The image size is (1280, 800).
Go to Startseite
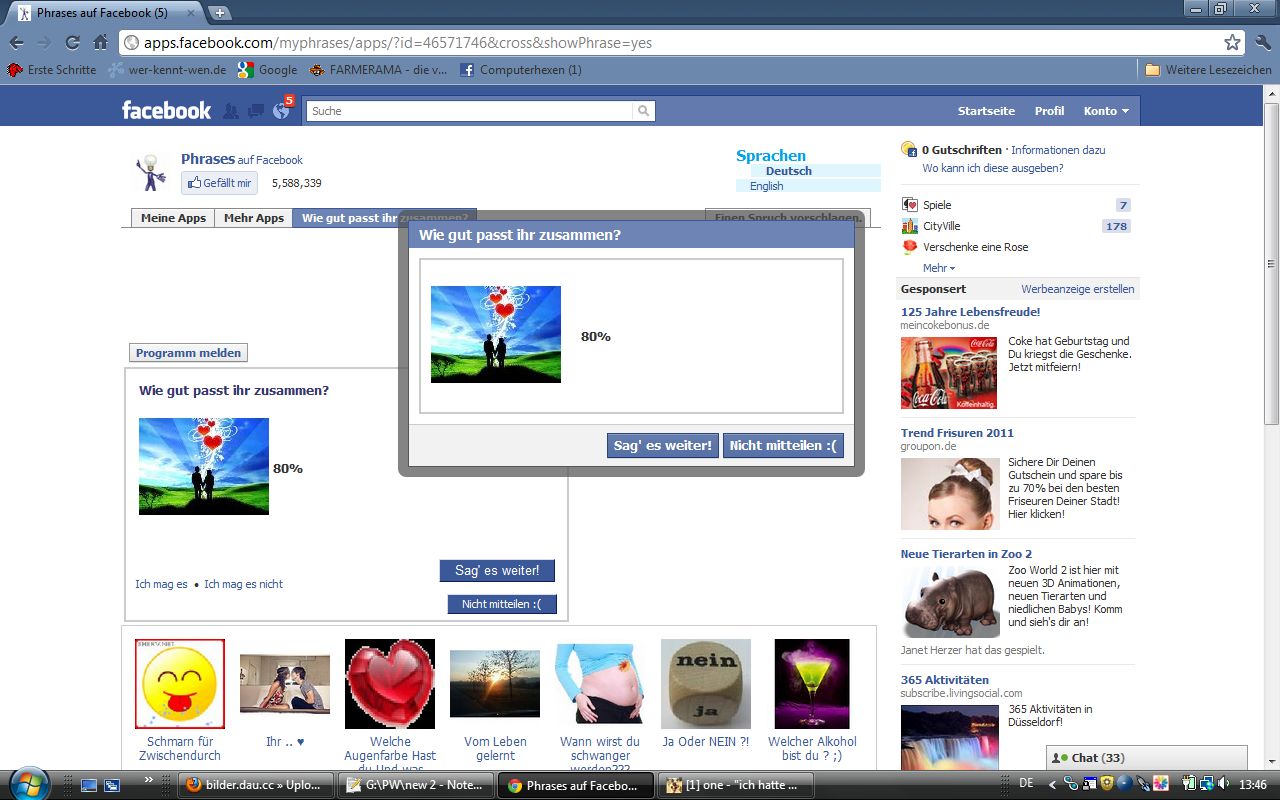pos(986,111)
